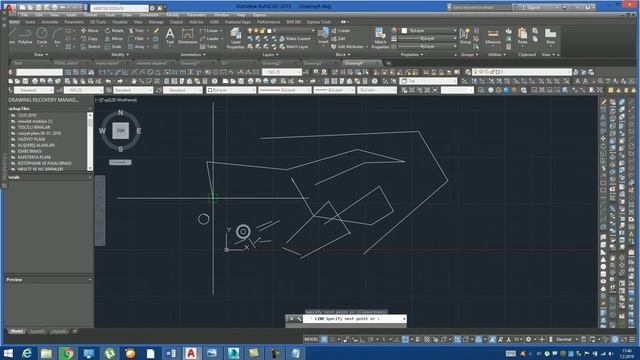Viewport: 640px width, 360px height.
Task: Expand the Draw panel dropdown
Action: pyautogui.click(x=41, y=54)
